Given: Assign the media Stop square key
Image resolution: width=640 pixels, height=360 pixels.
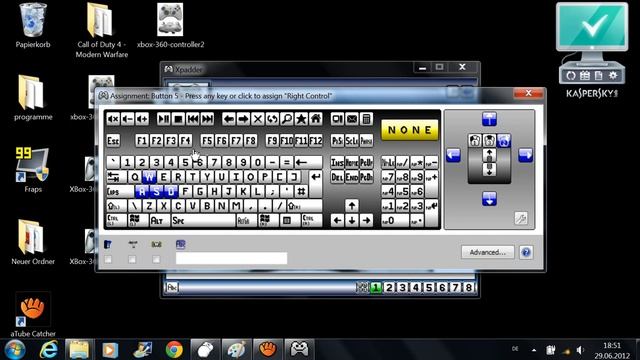Looking at the screenshot, I should [178, 119].
